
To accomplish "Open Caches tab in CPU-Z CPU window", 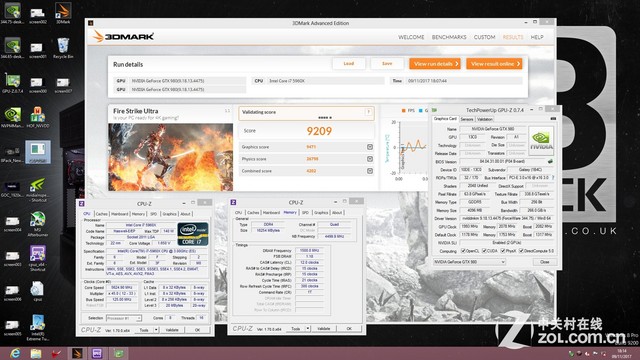I will pos(101,214).
